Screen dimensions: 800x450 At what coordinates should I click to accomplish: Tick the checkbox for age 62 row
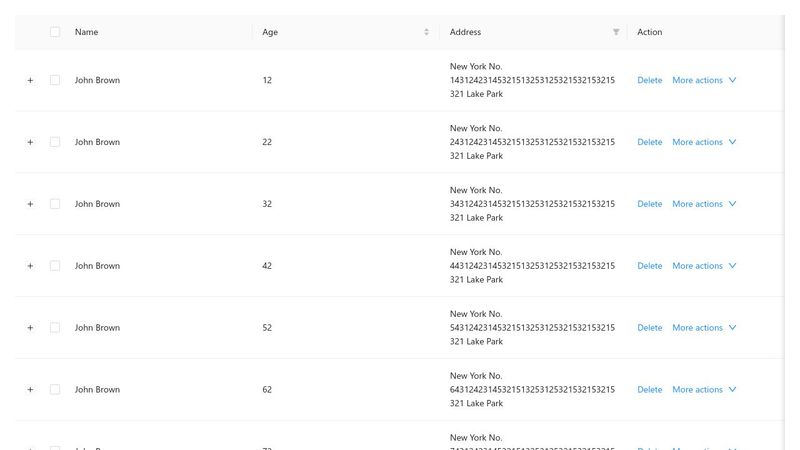pyautogui.click(x=55, y=390)
